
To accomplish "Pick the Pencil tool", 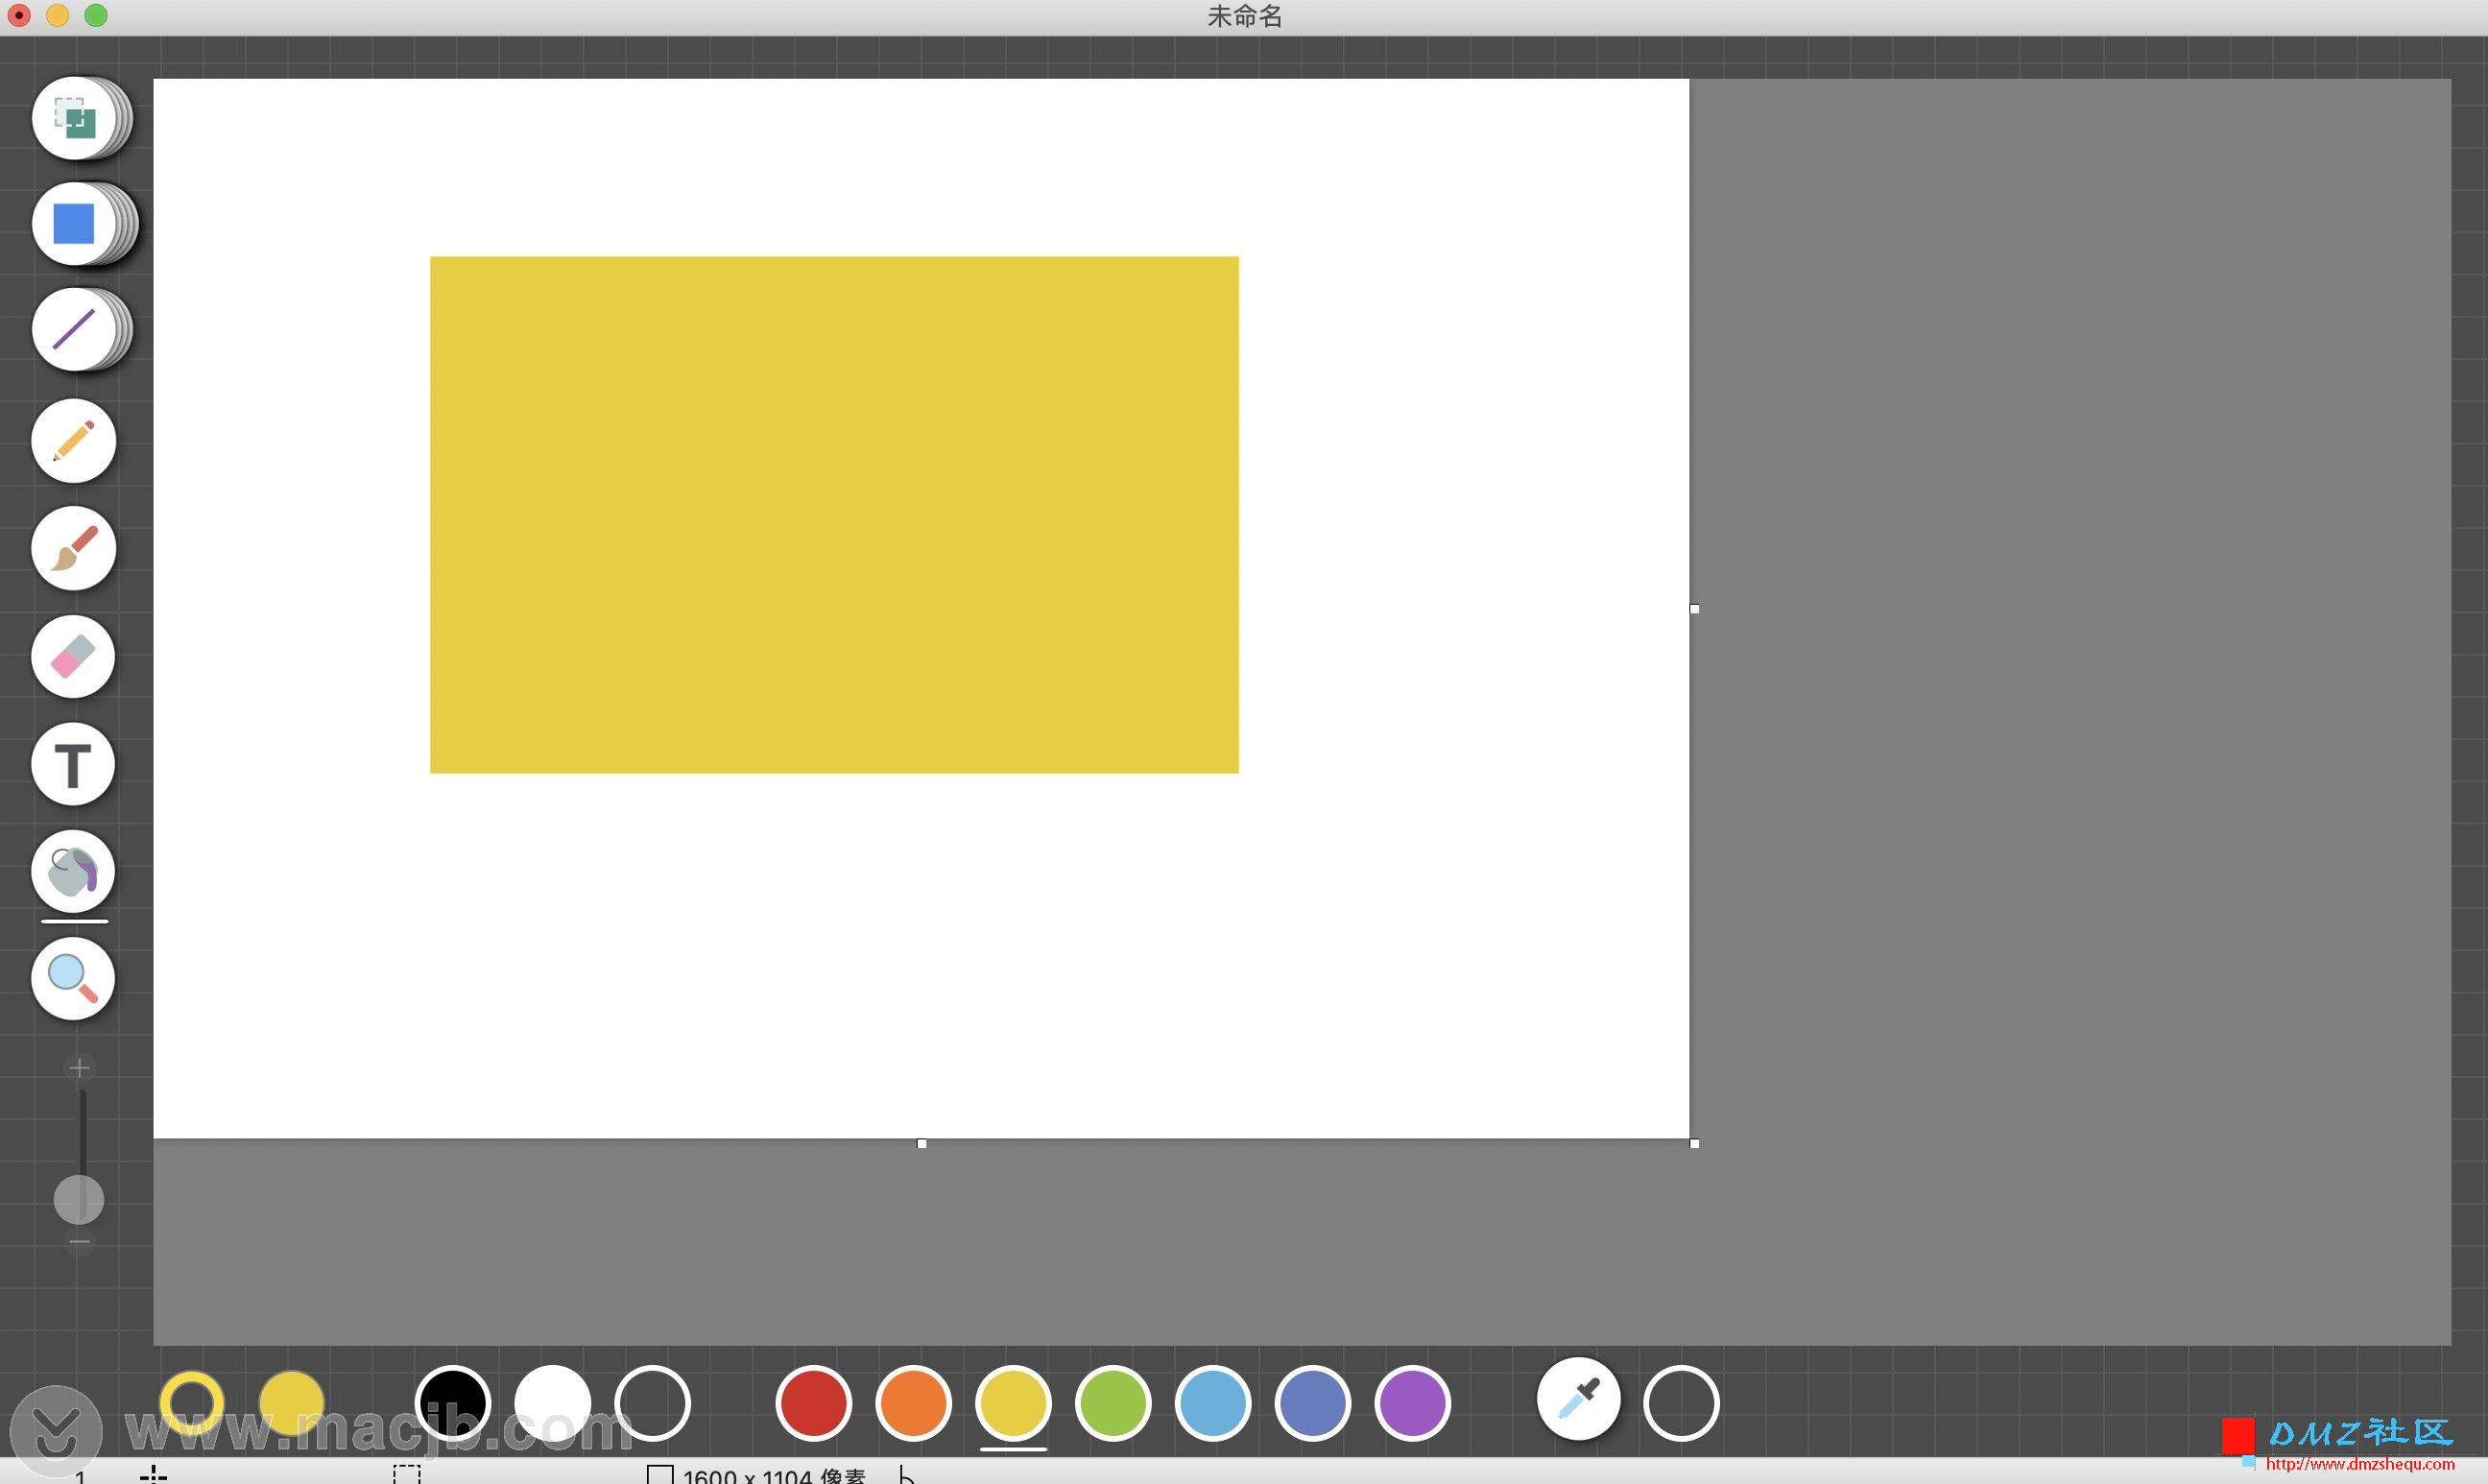I will (x=74, y=441).
